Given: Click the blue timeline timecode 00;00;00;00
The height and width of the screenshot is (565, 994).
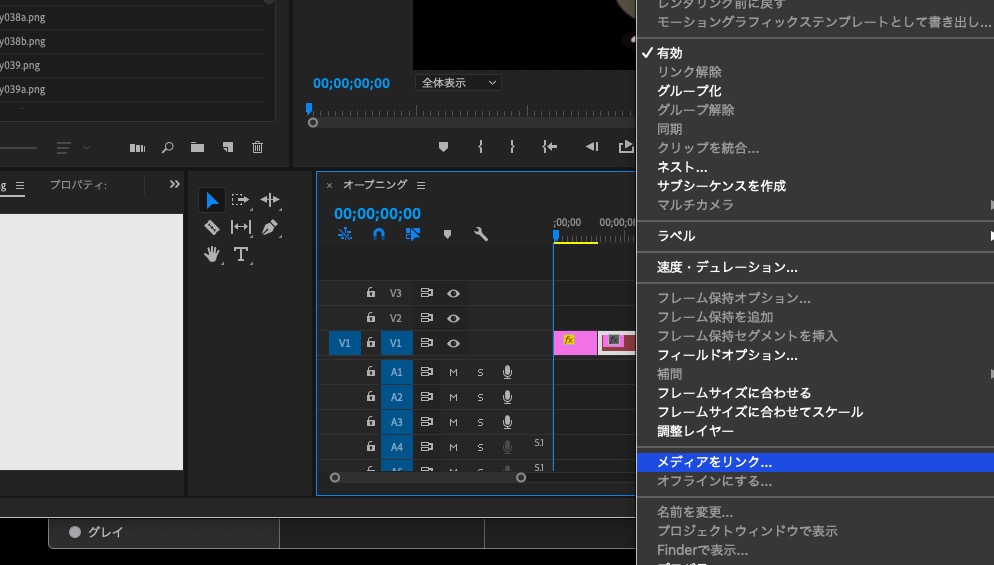Looking at the screenshot, I should (x=377, y=213).
